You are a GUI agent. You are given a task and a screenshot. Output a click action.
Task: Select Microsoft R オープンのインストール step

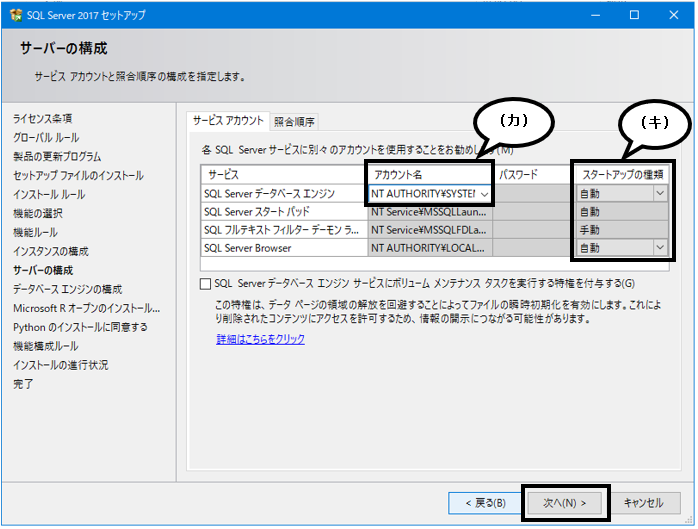[86, 309]
